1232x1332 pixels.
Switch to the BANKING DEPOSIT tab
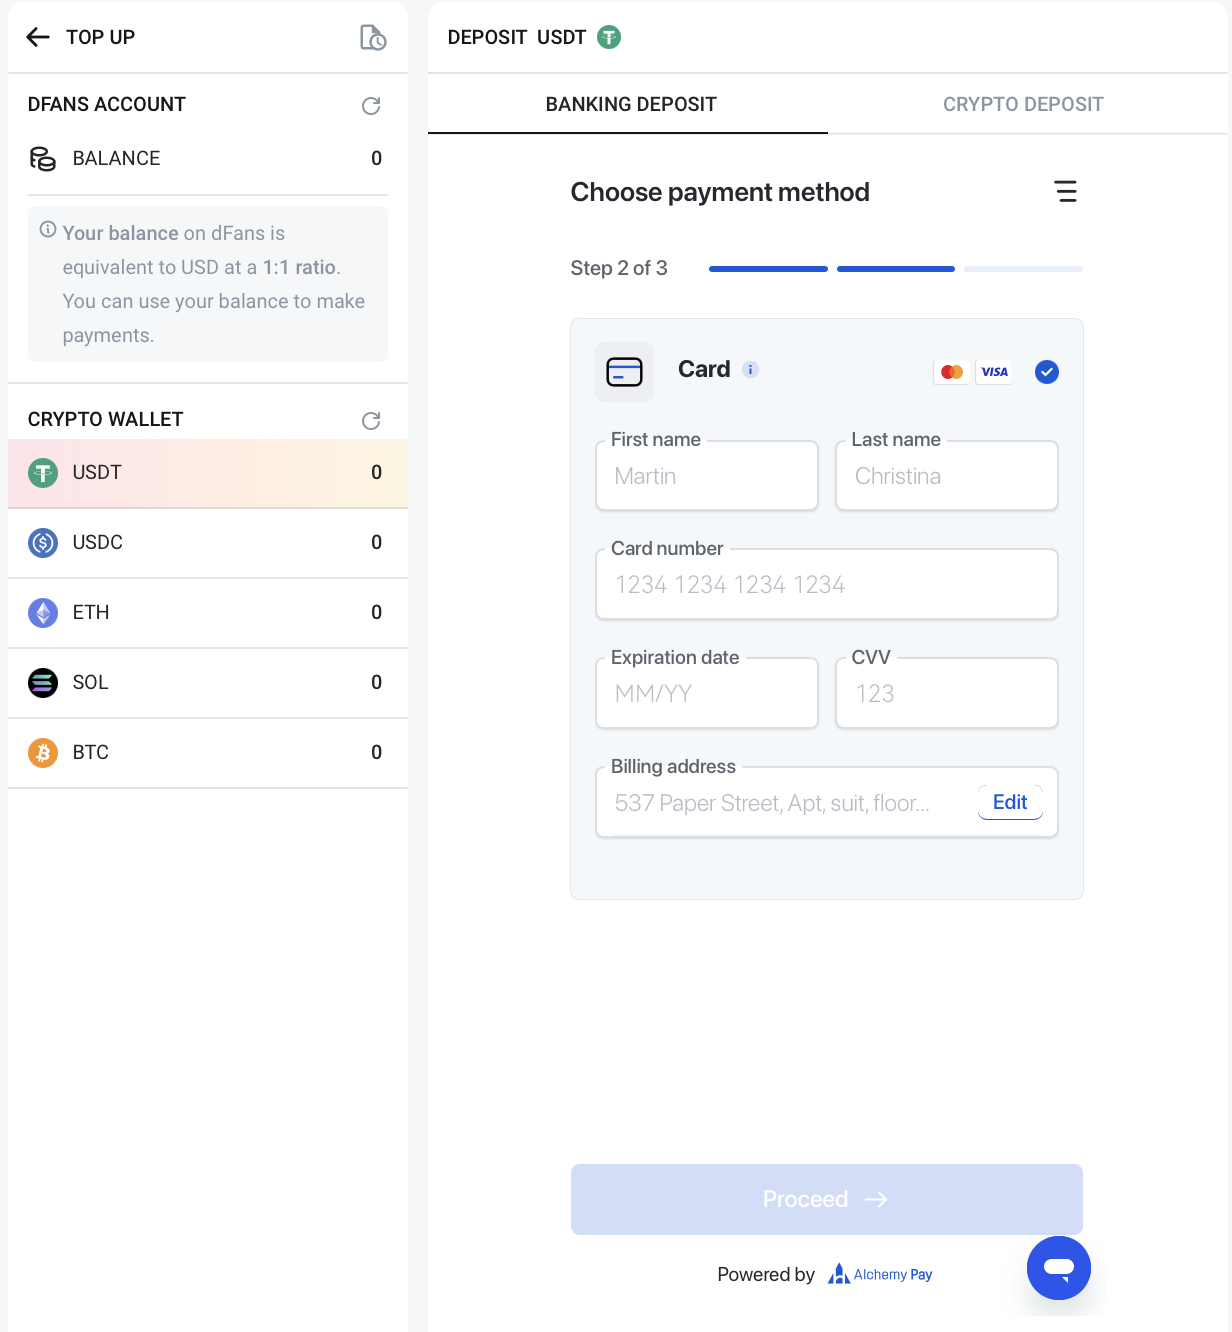[631, 104]
